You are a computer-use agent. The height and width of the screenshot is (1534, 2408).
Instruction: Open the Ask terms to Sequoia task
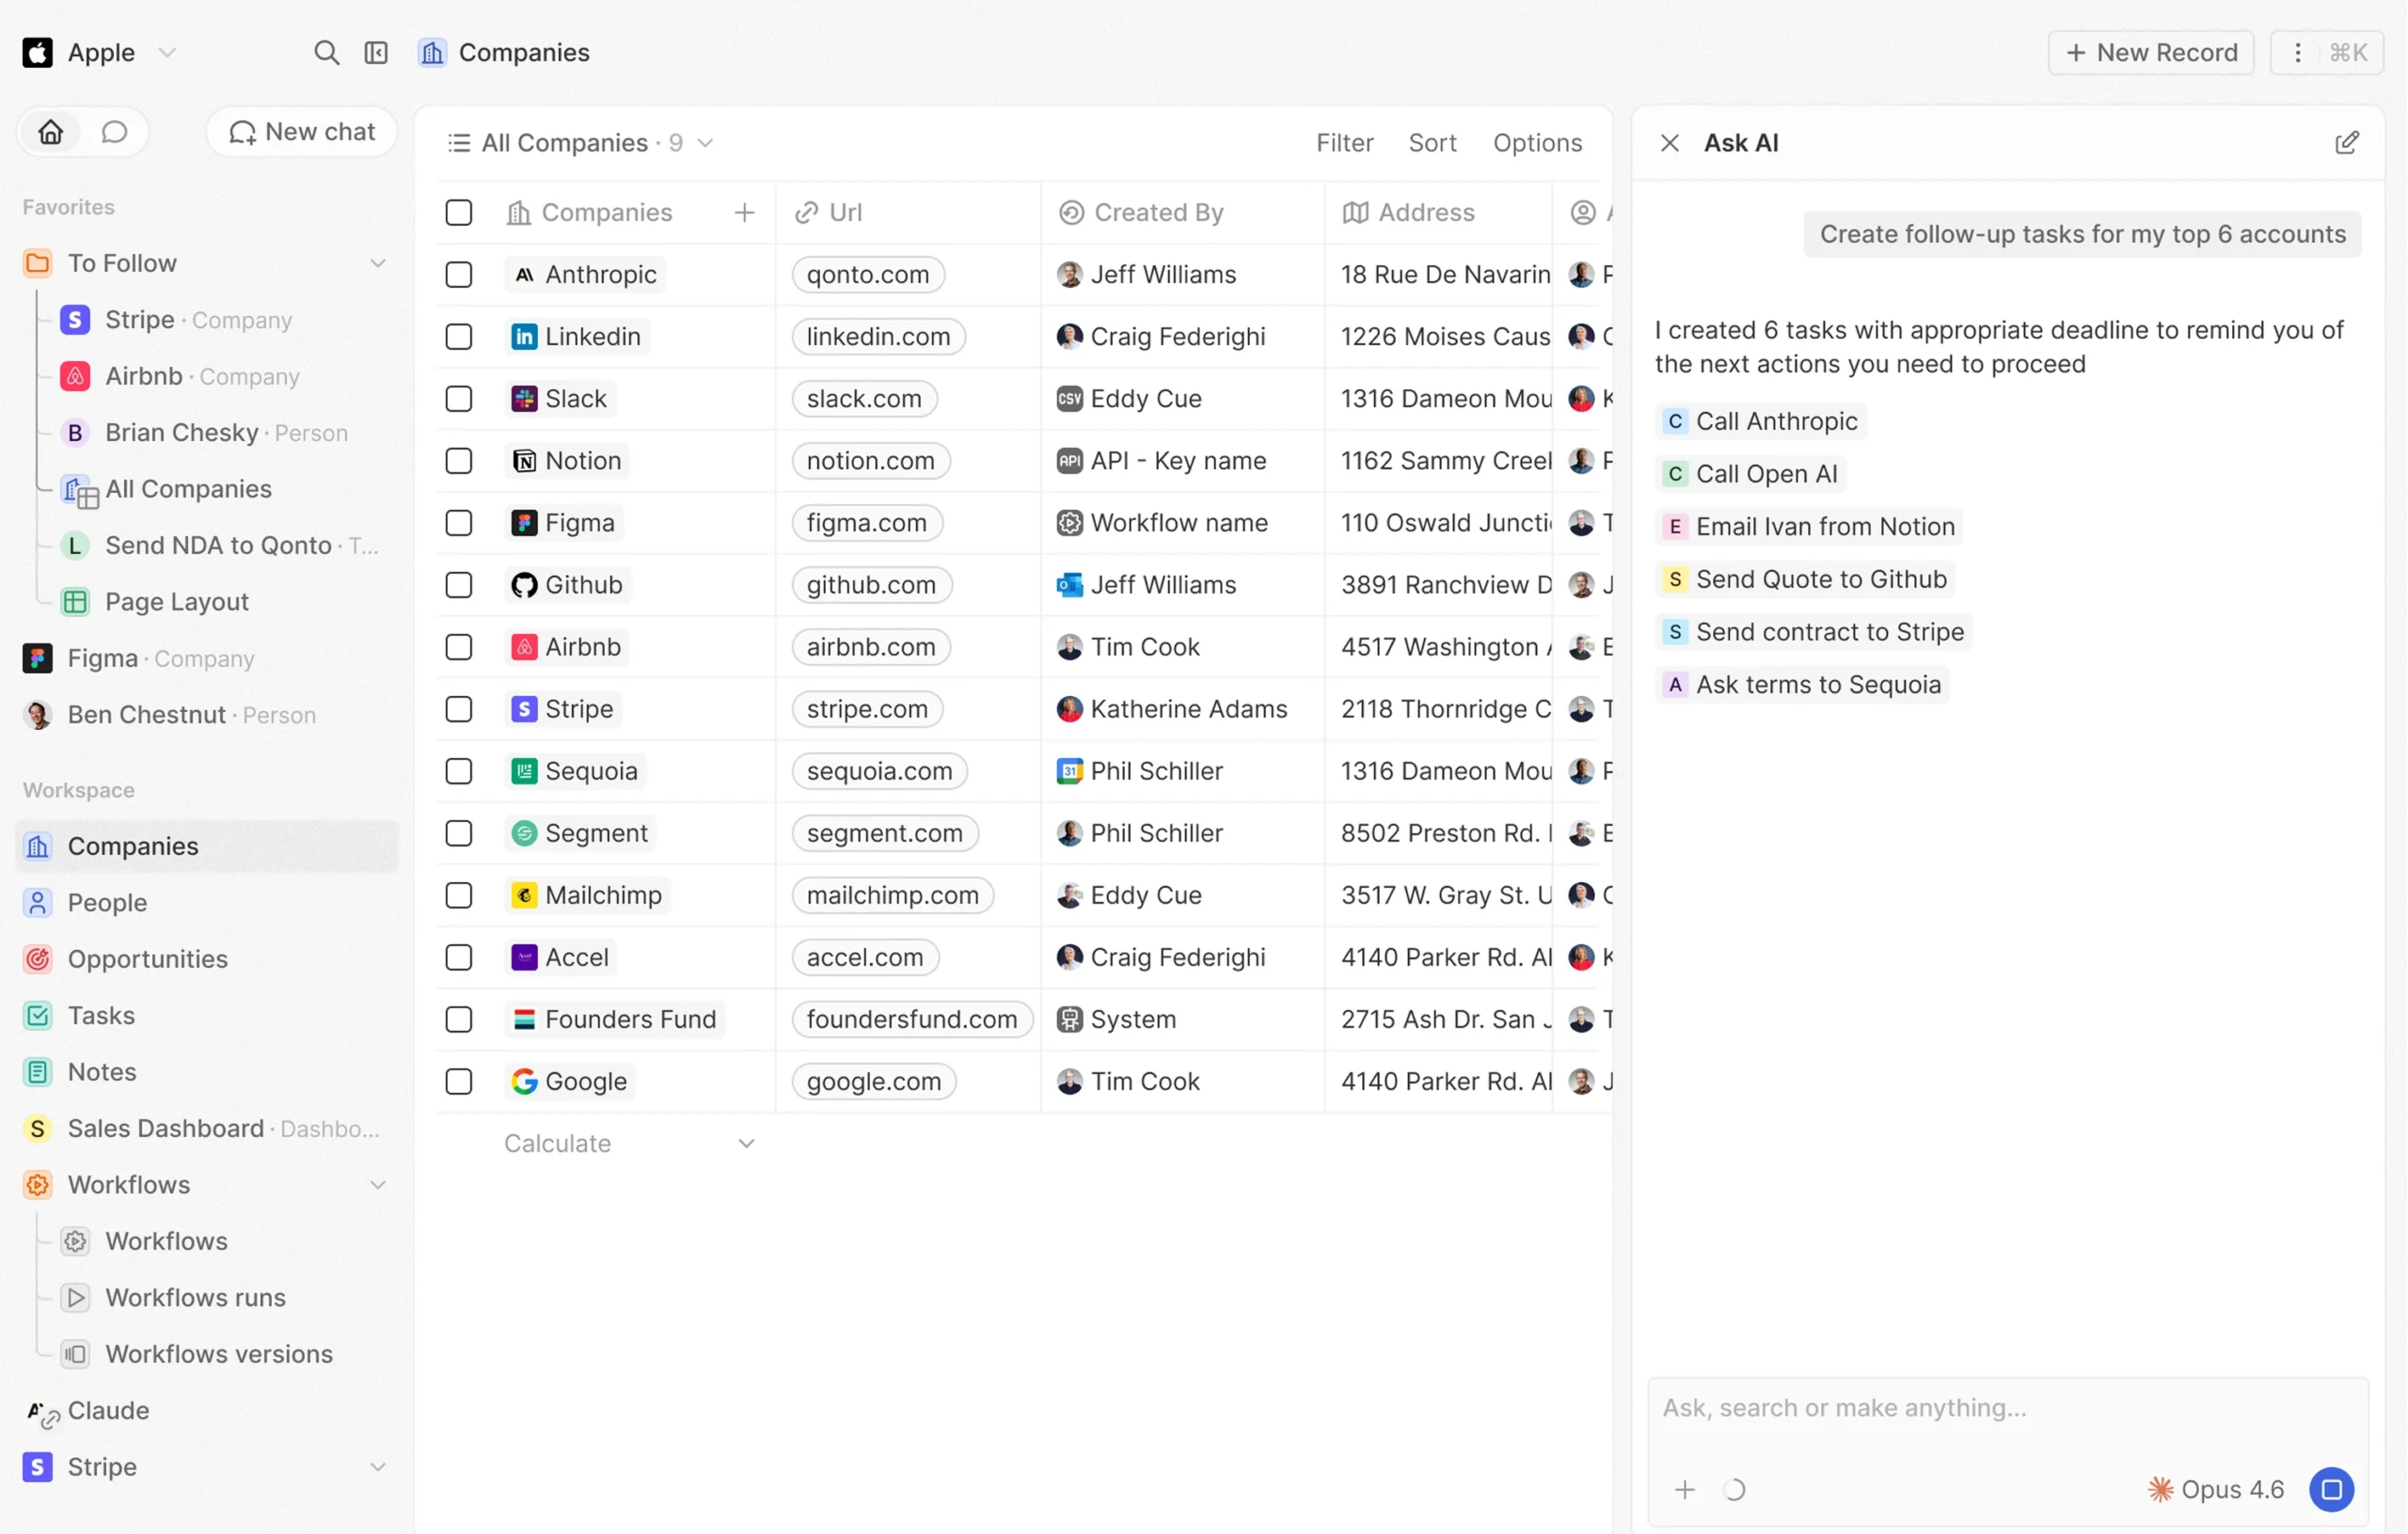(1802, 685)
